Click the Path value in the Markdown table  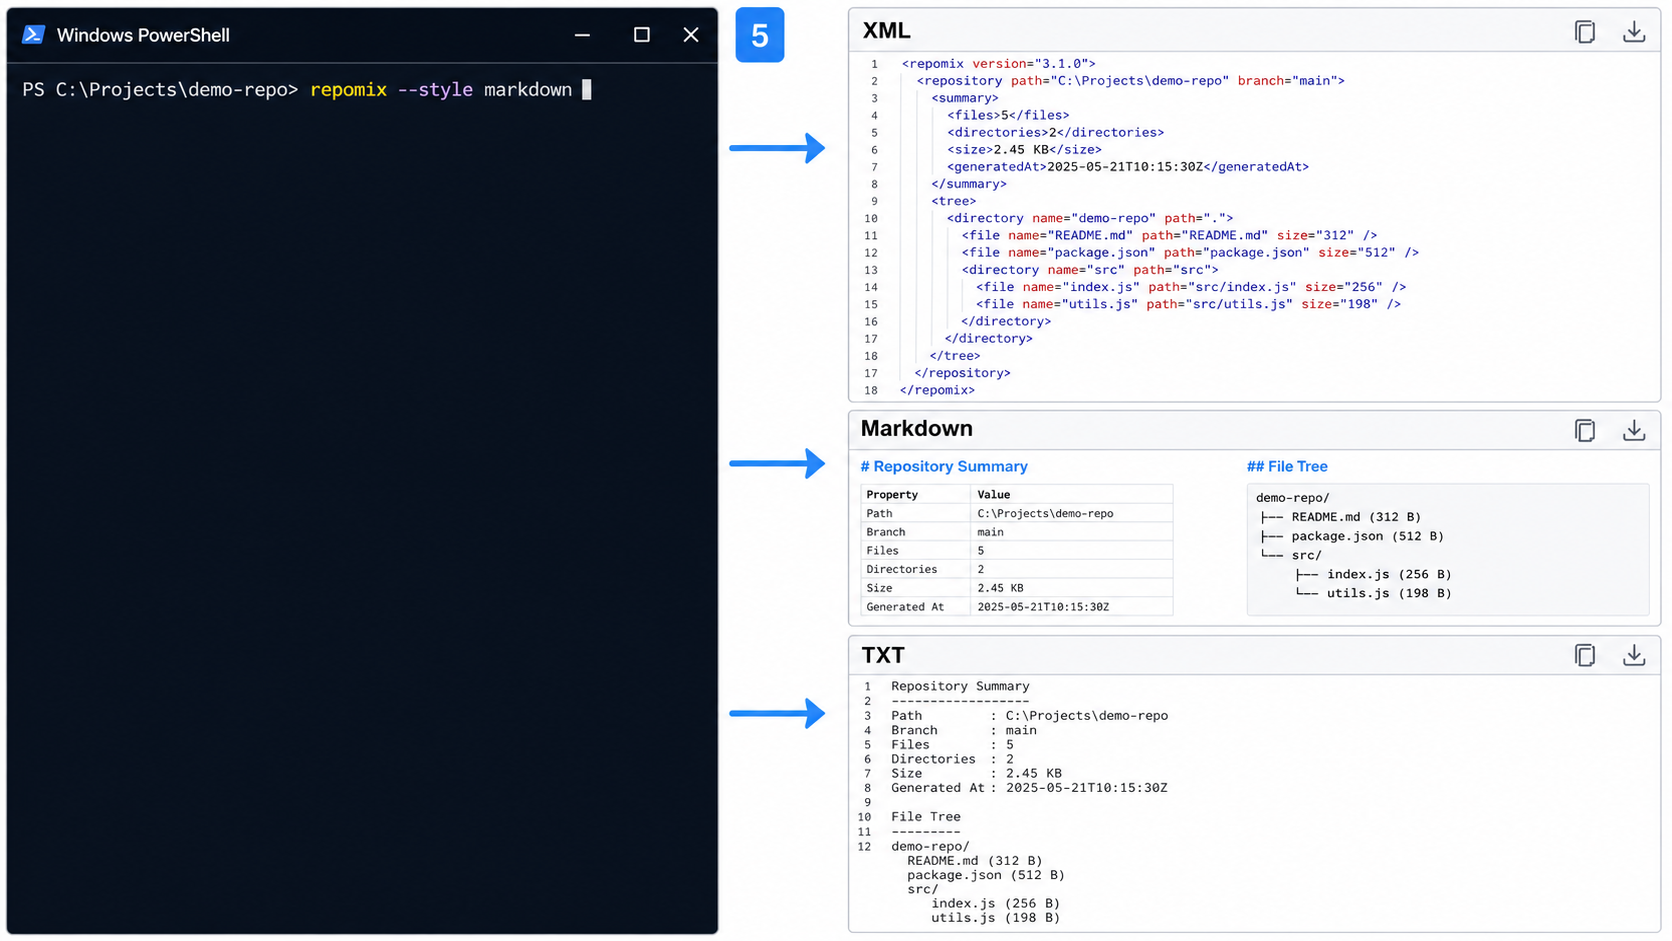(1045, 514)
